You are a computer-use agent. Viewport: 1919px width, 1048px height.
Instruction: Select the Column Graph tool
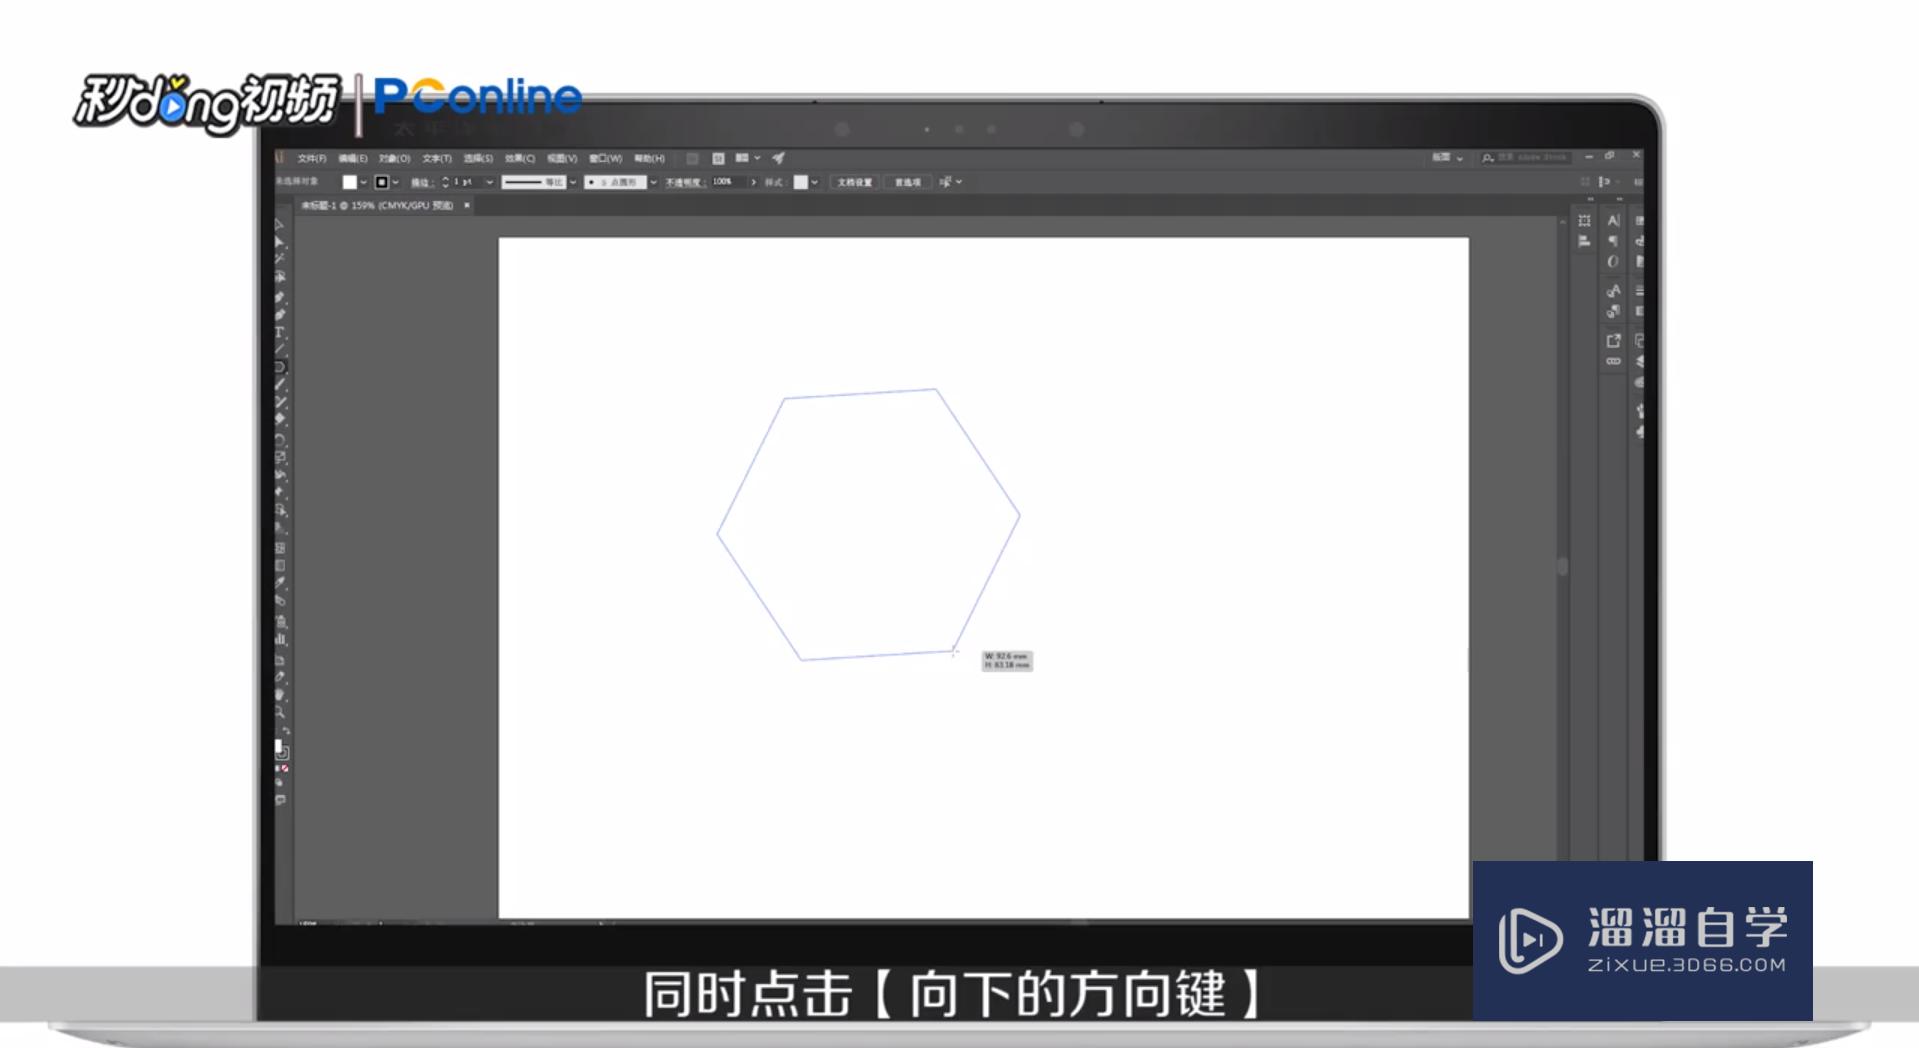279,639
